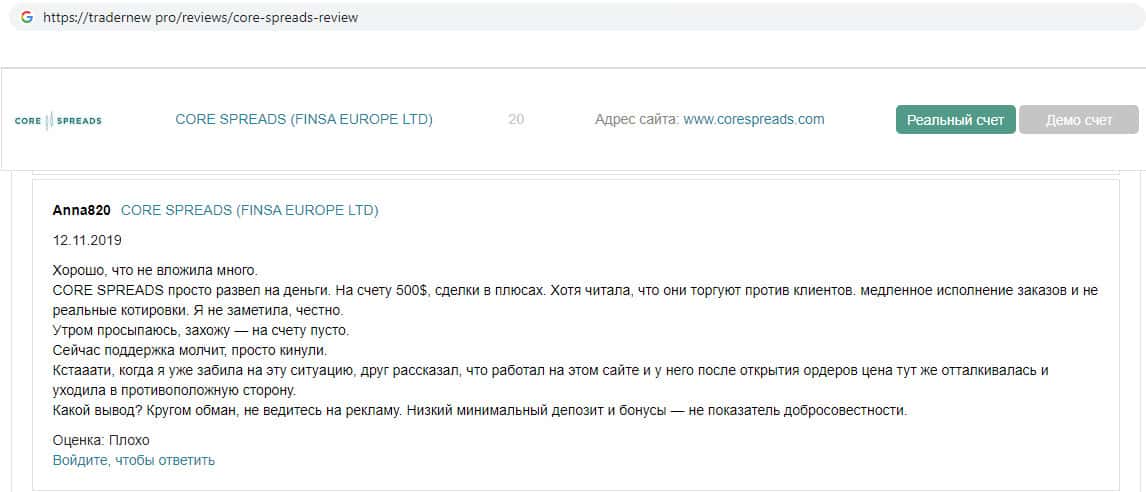This screenshot has width=1146, height=492.
Task: Click the Оценка: Плохо rating text
Action: pos(100,440)
